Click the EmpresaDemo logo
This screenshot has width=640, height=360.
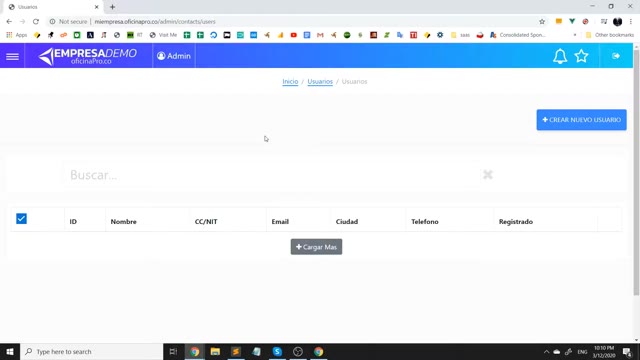tap(88, 56)
